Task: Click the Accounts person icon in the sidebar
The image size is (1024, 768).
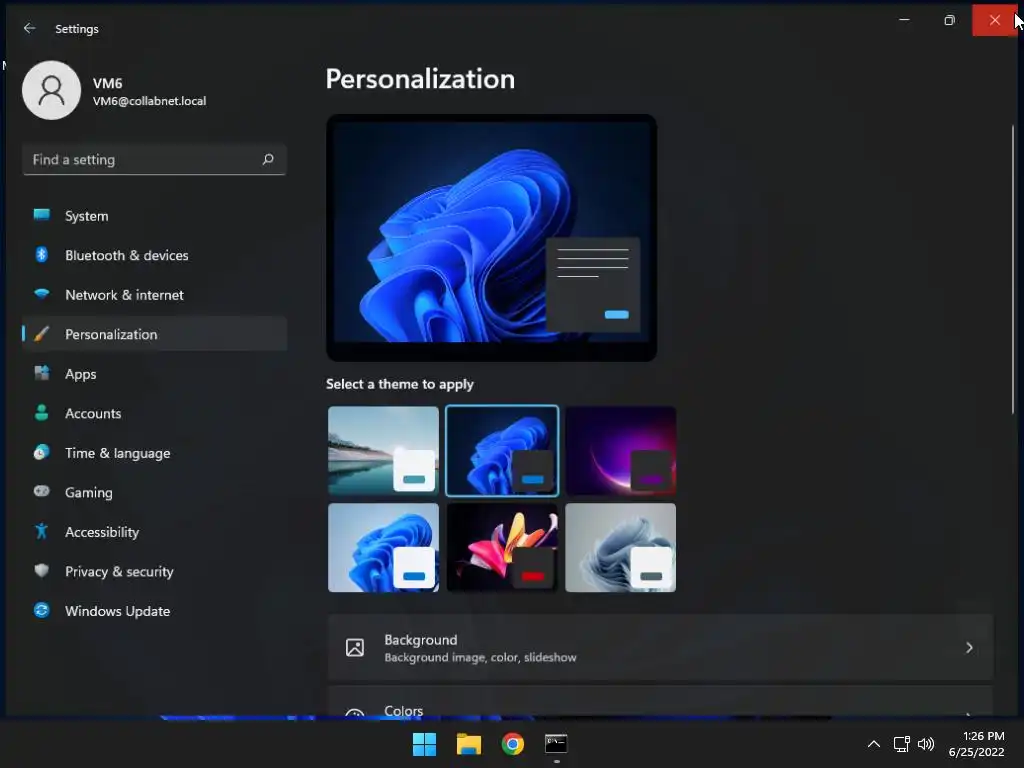Action: click(x=42, y=413)
